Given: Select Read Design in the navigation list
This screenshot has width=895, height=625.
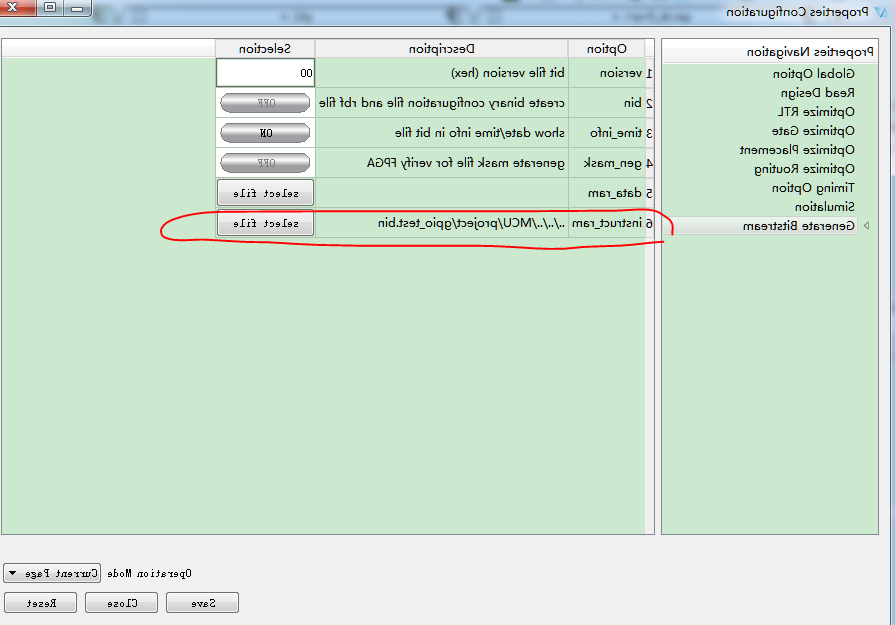Looking at the screenshot, I should (817, 92).
